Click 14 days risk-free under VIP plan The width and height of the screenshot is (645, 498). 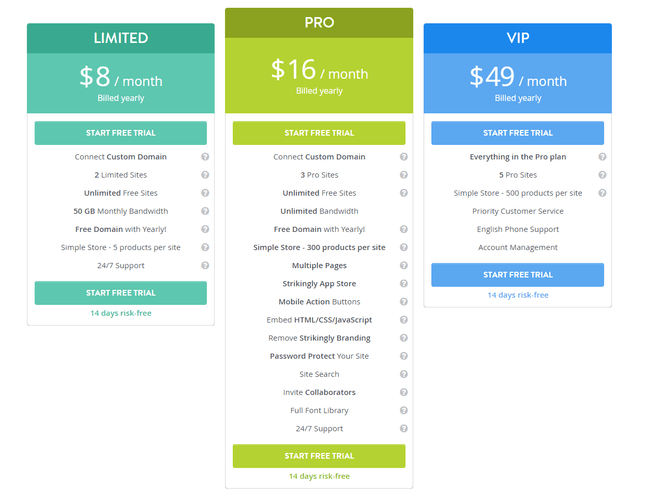tap(518, 295)
